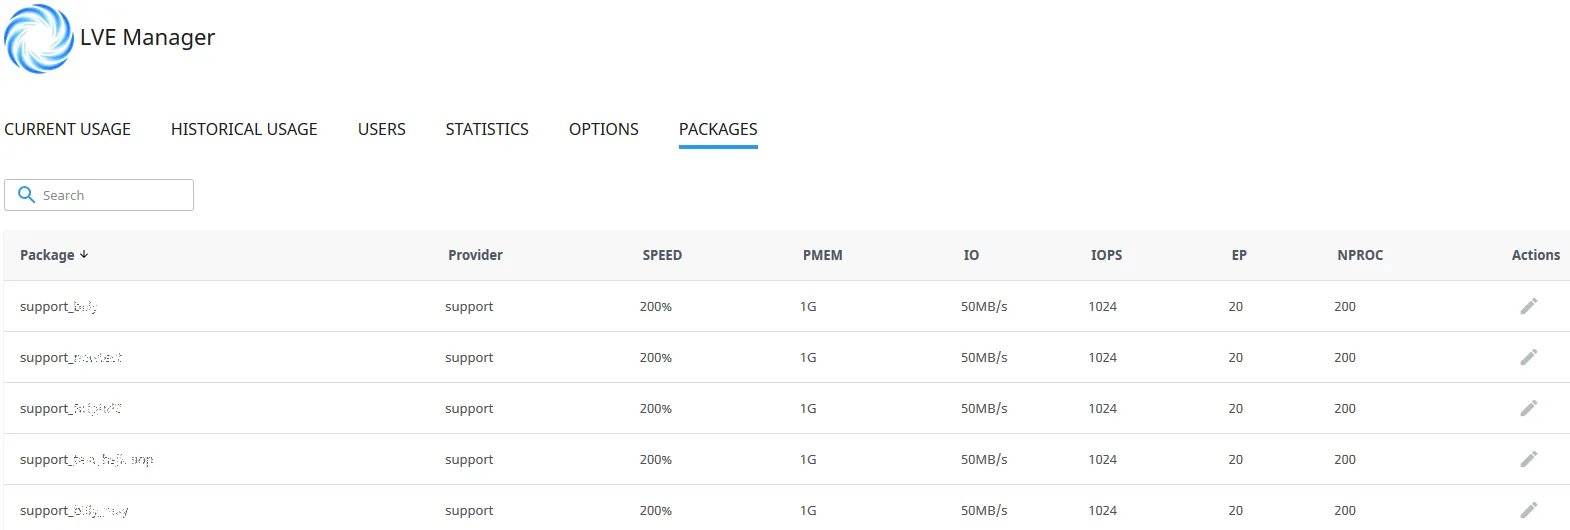Select the STATISTICS tab
Screen dimensions: 1570x530
(x=487, y=129)
